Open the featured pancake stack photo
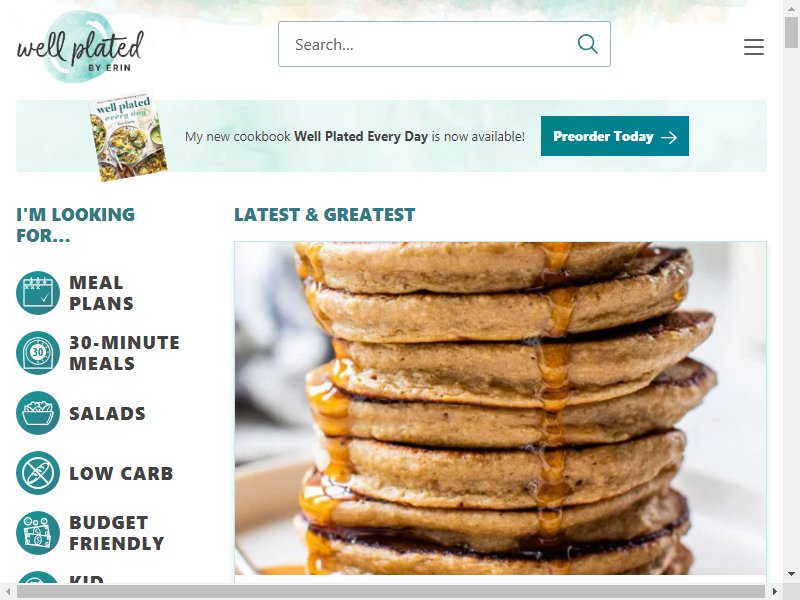The width and height of the screenshot is (800, 600). (500, 408)
